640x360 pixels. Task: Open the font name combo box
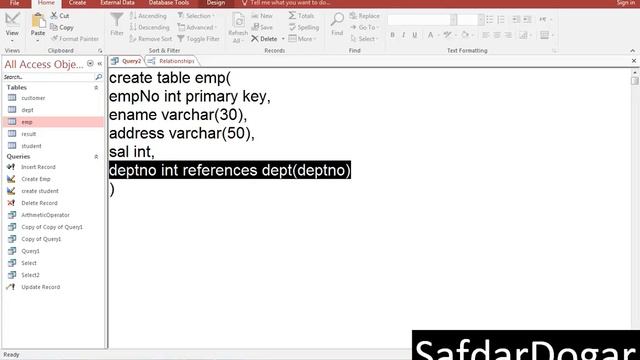pos(422,20)
